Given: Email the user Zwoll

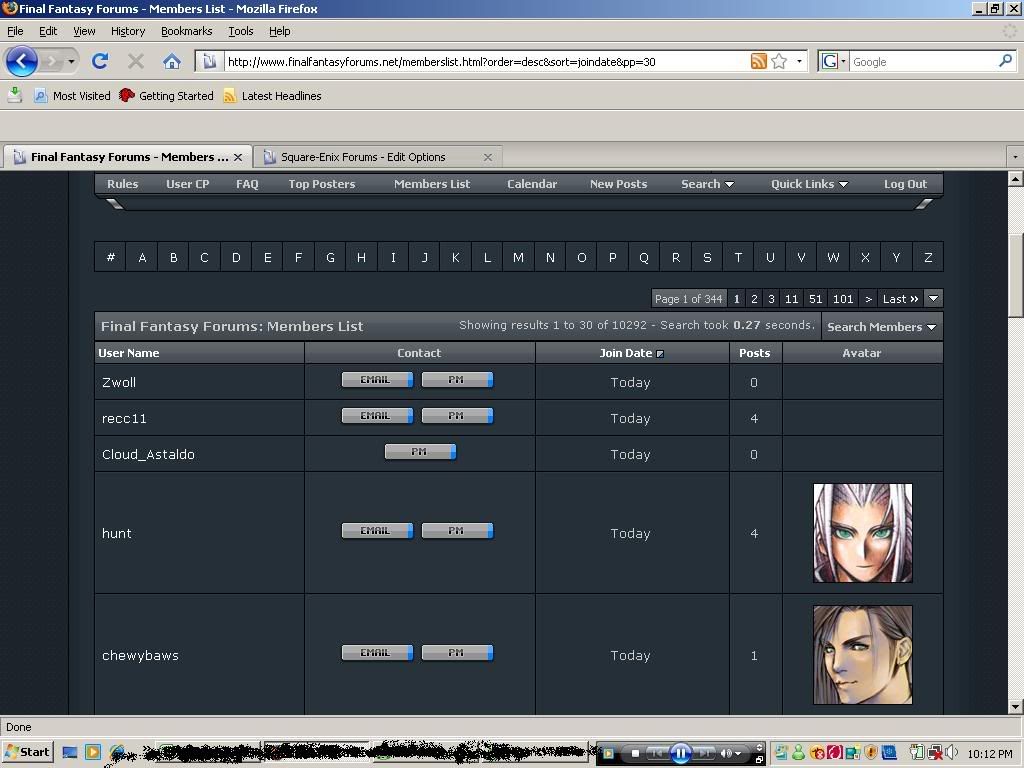Looking at the screenshot, I should [x=377, y=379].
